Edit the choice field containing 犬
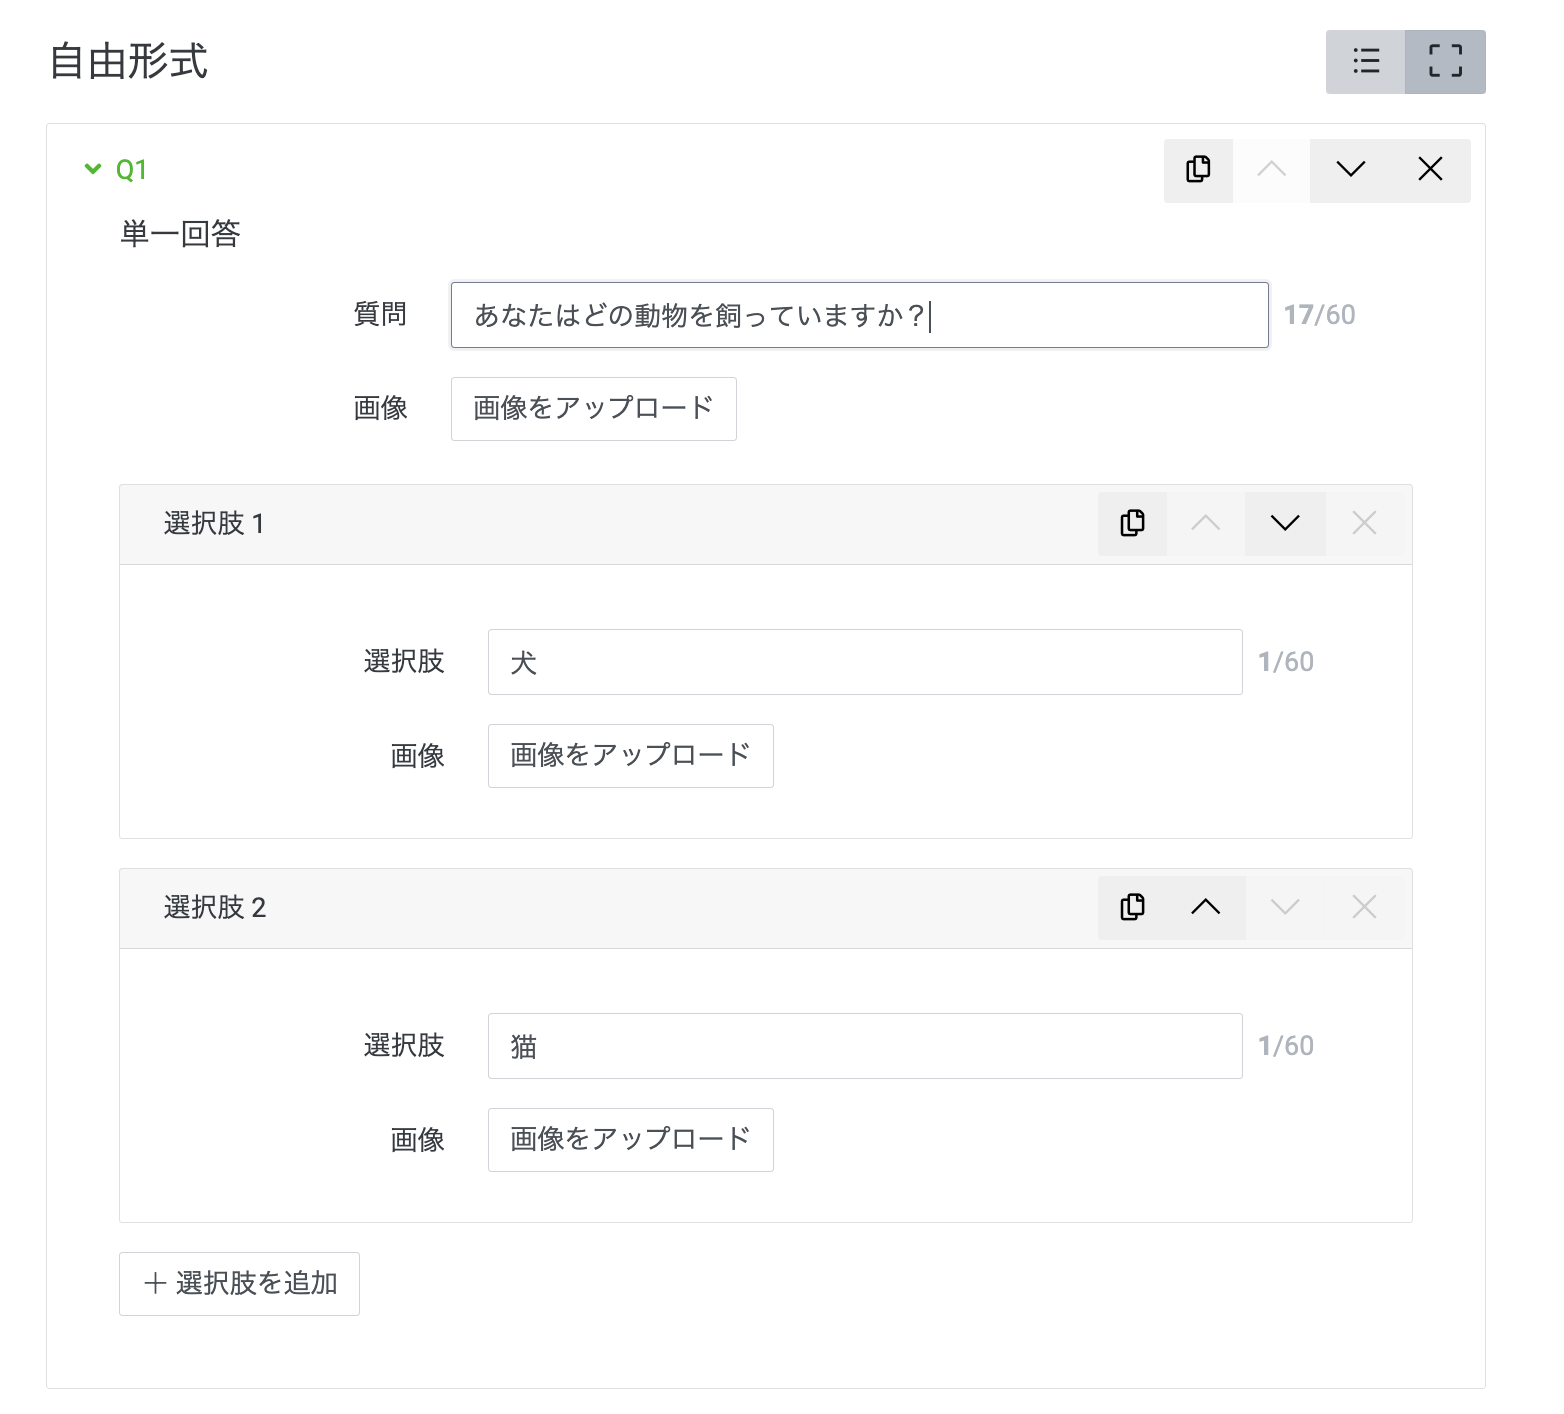The image size is (1564, 1414). point(865,662)
